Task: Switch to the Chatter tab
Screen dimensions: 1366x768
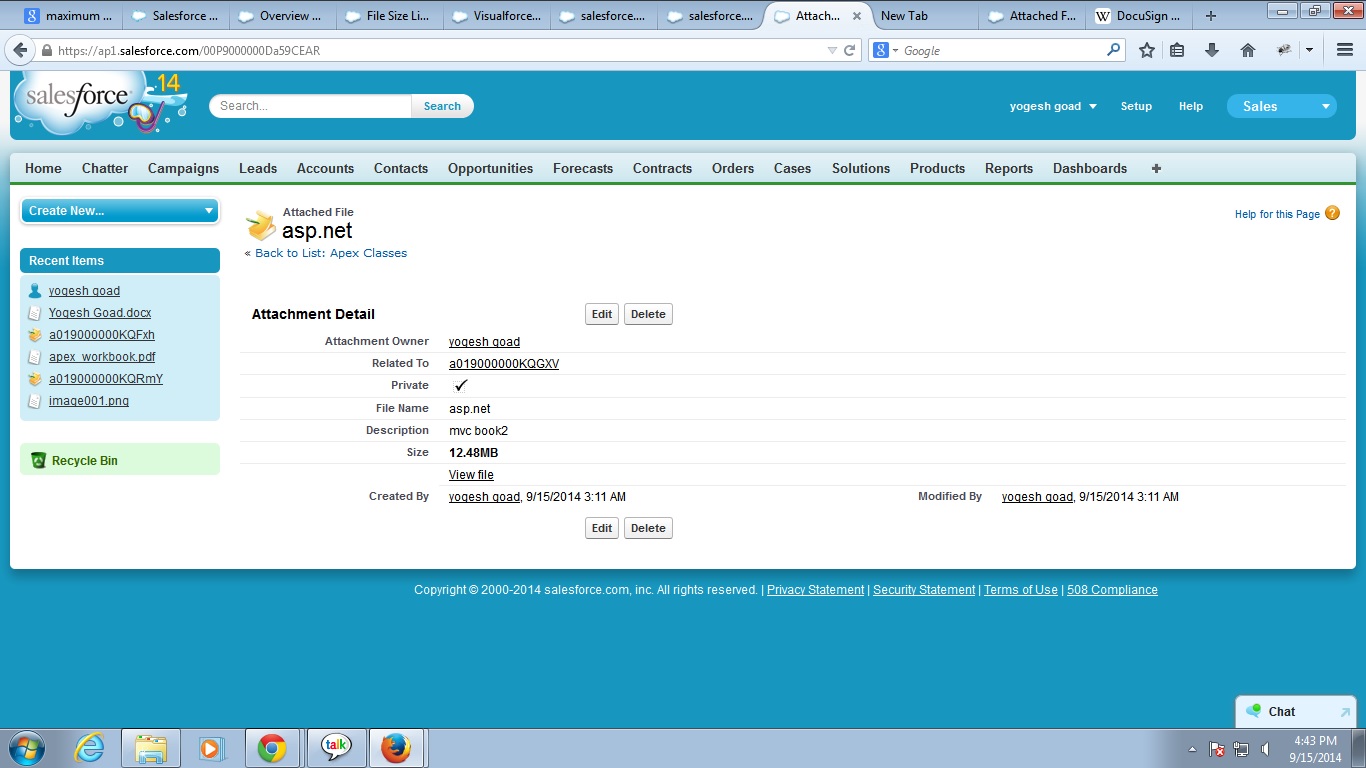Action: (x=105, y=168)
